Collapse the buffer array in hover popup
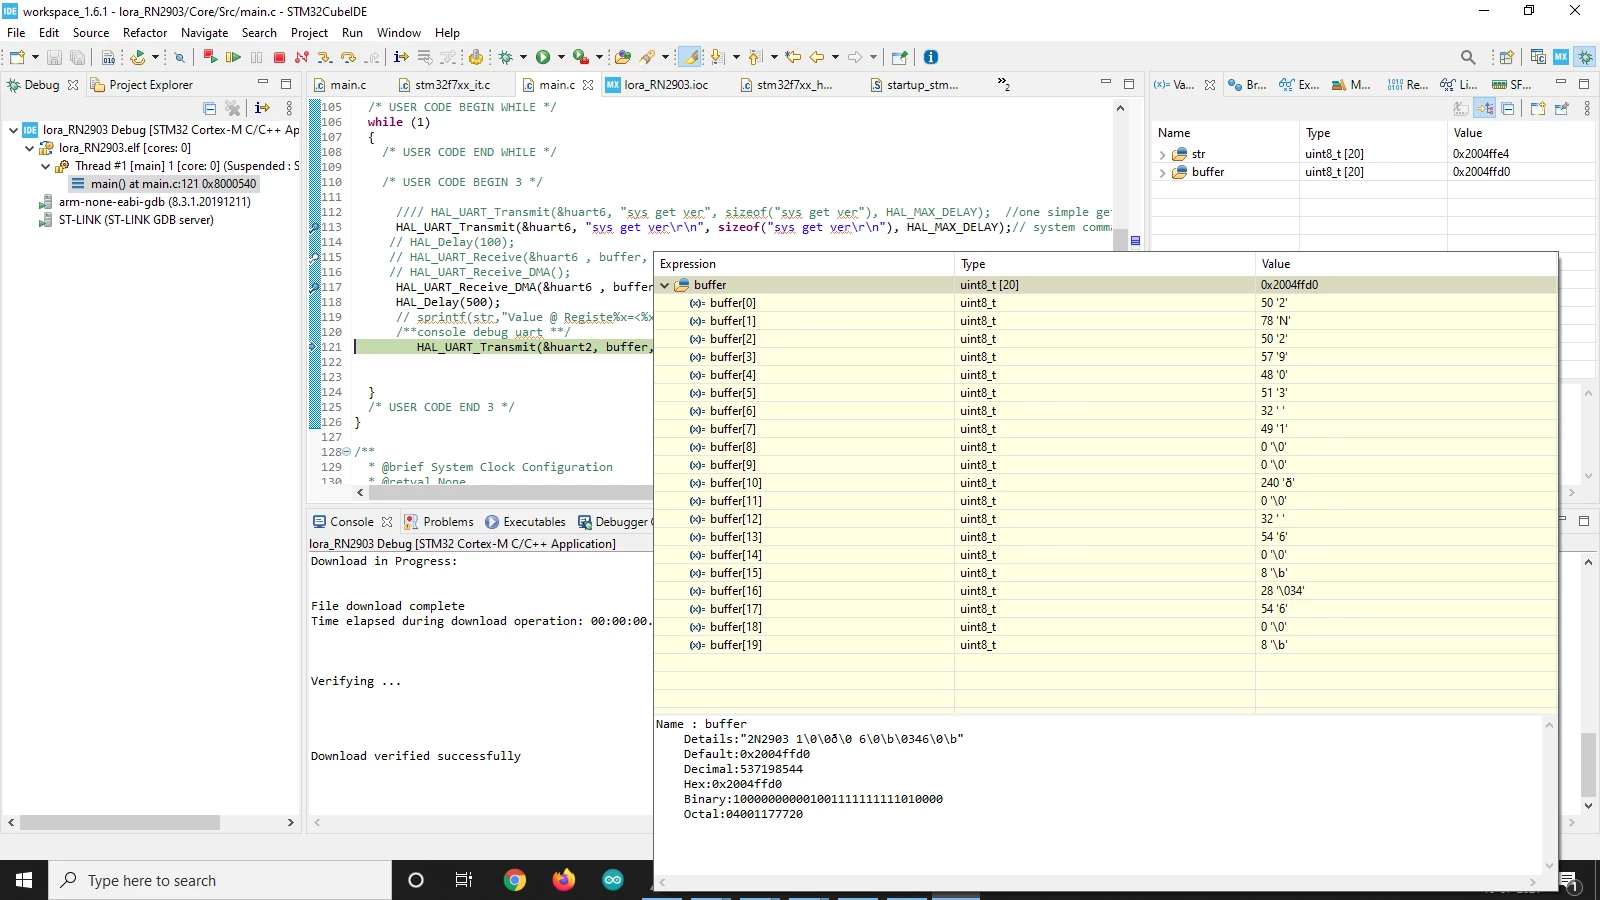This screenshot has width=1600, height=900. (664, 285)
